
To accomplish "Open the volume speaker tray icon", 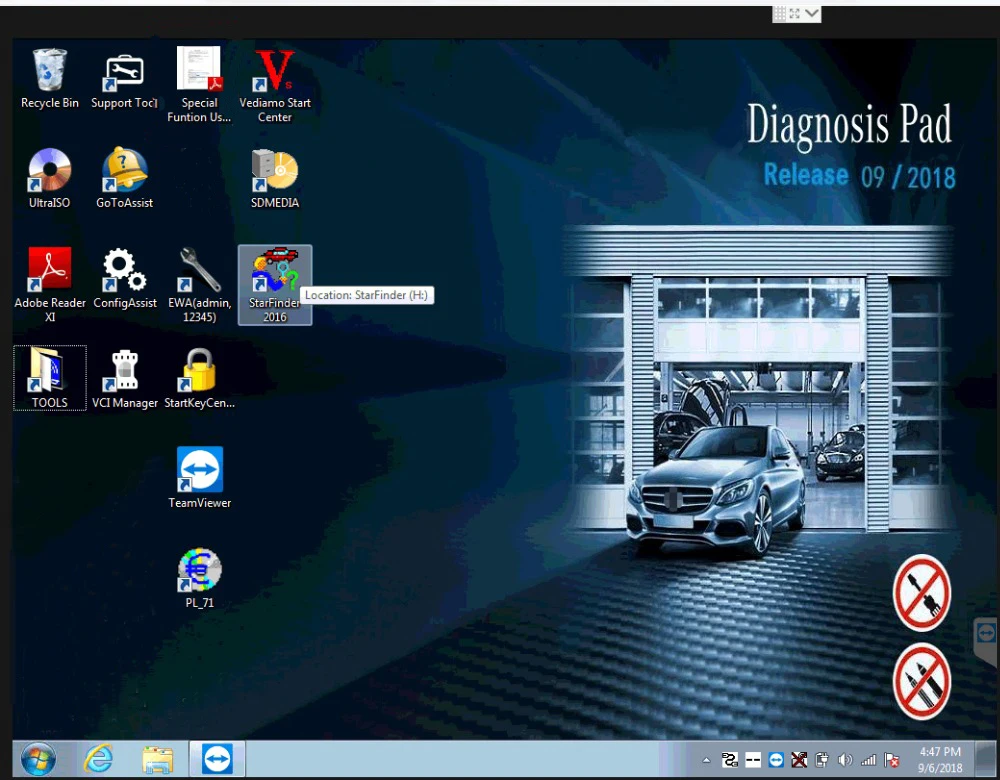I will pos(845,760).
